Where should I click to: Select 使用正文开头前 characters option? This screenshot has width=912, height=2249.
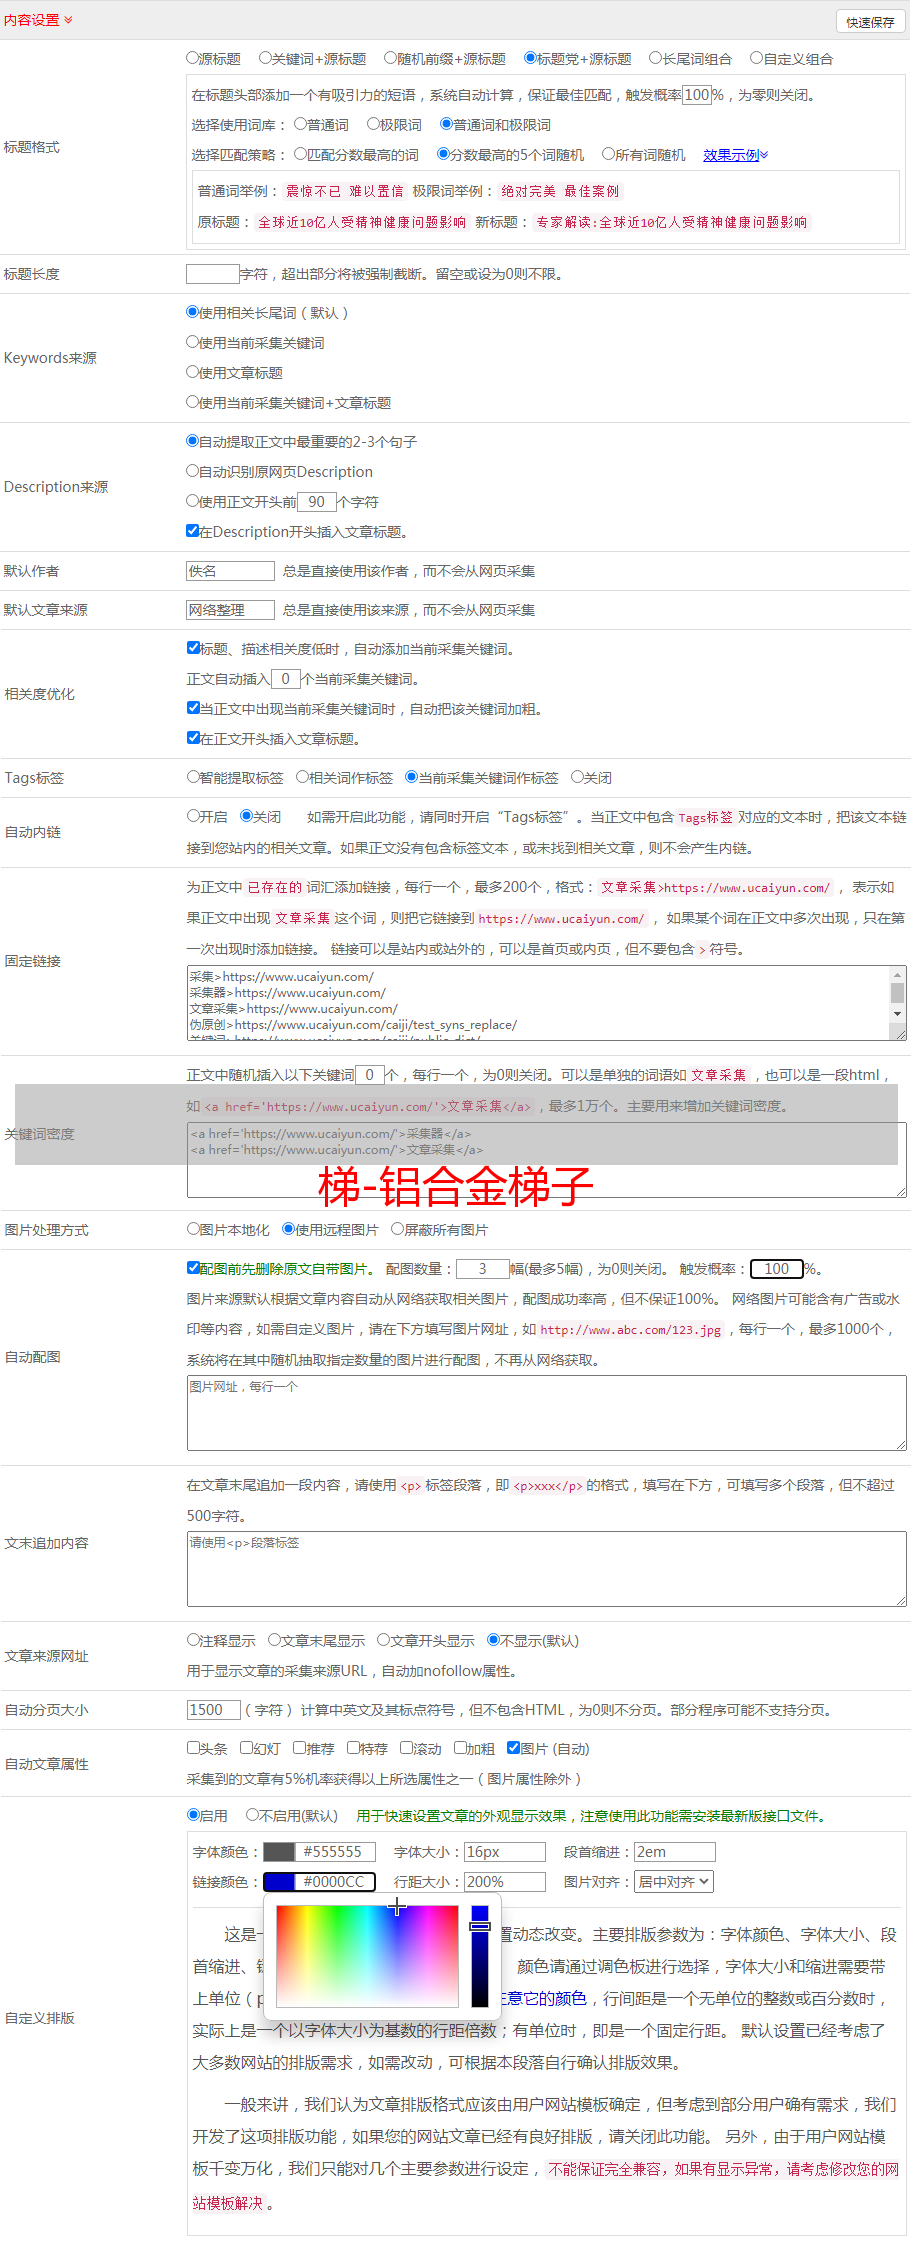click(193, 501)
